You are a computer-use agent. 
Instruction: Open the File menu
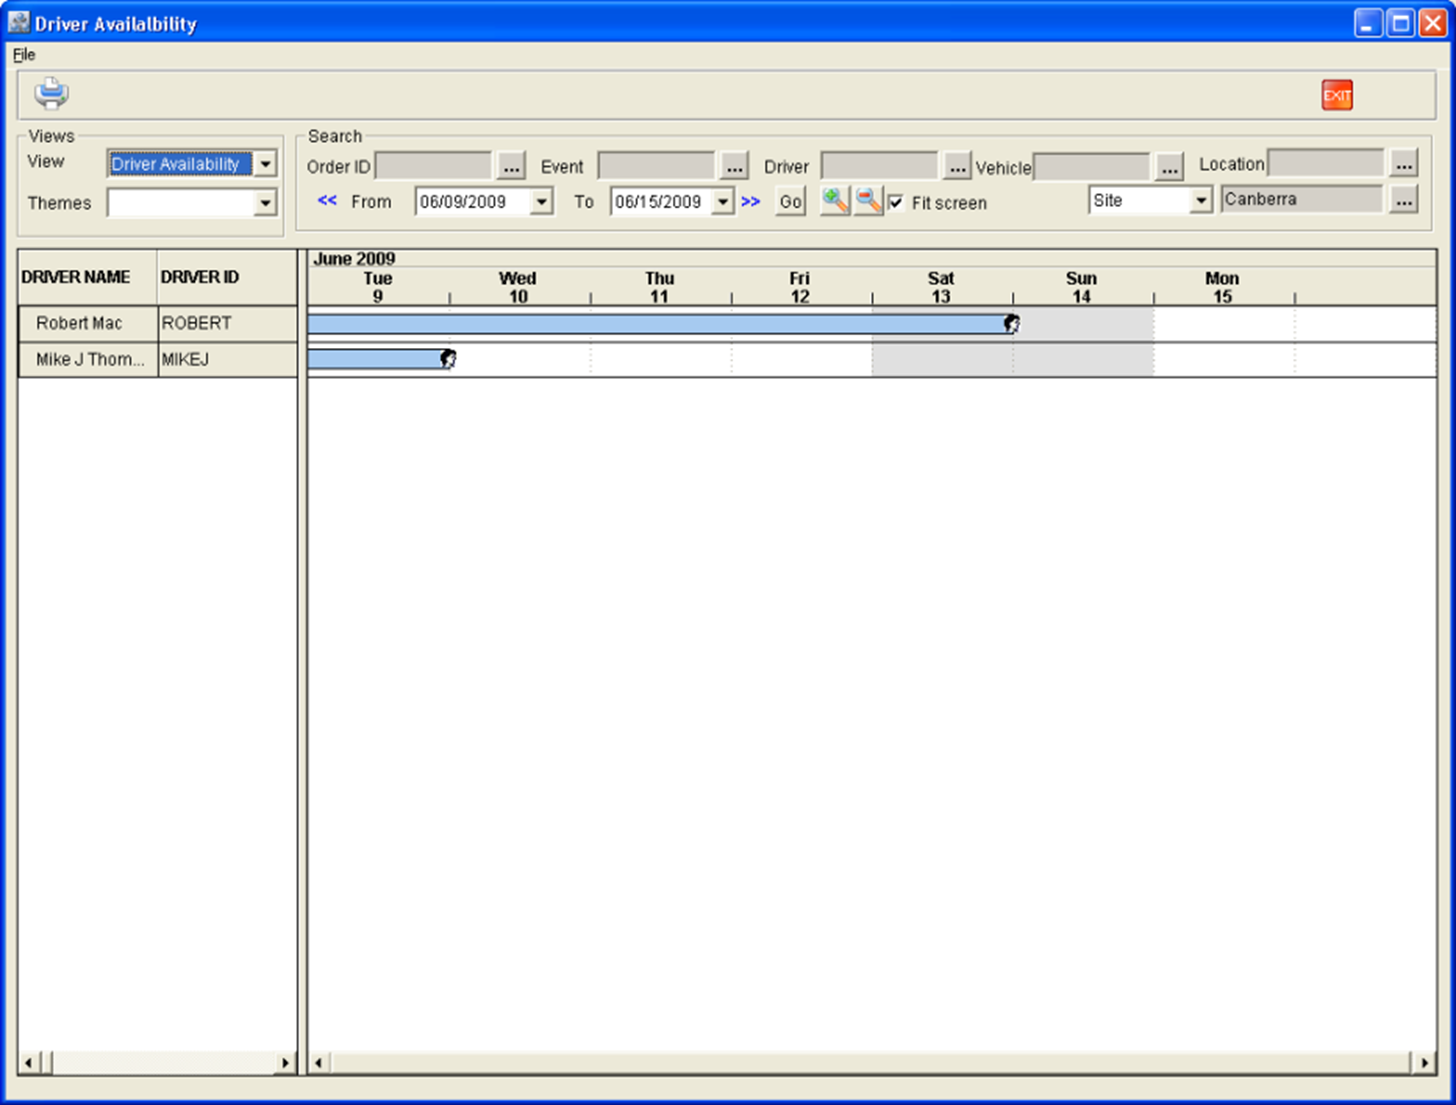click(x=24, y=55)
